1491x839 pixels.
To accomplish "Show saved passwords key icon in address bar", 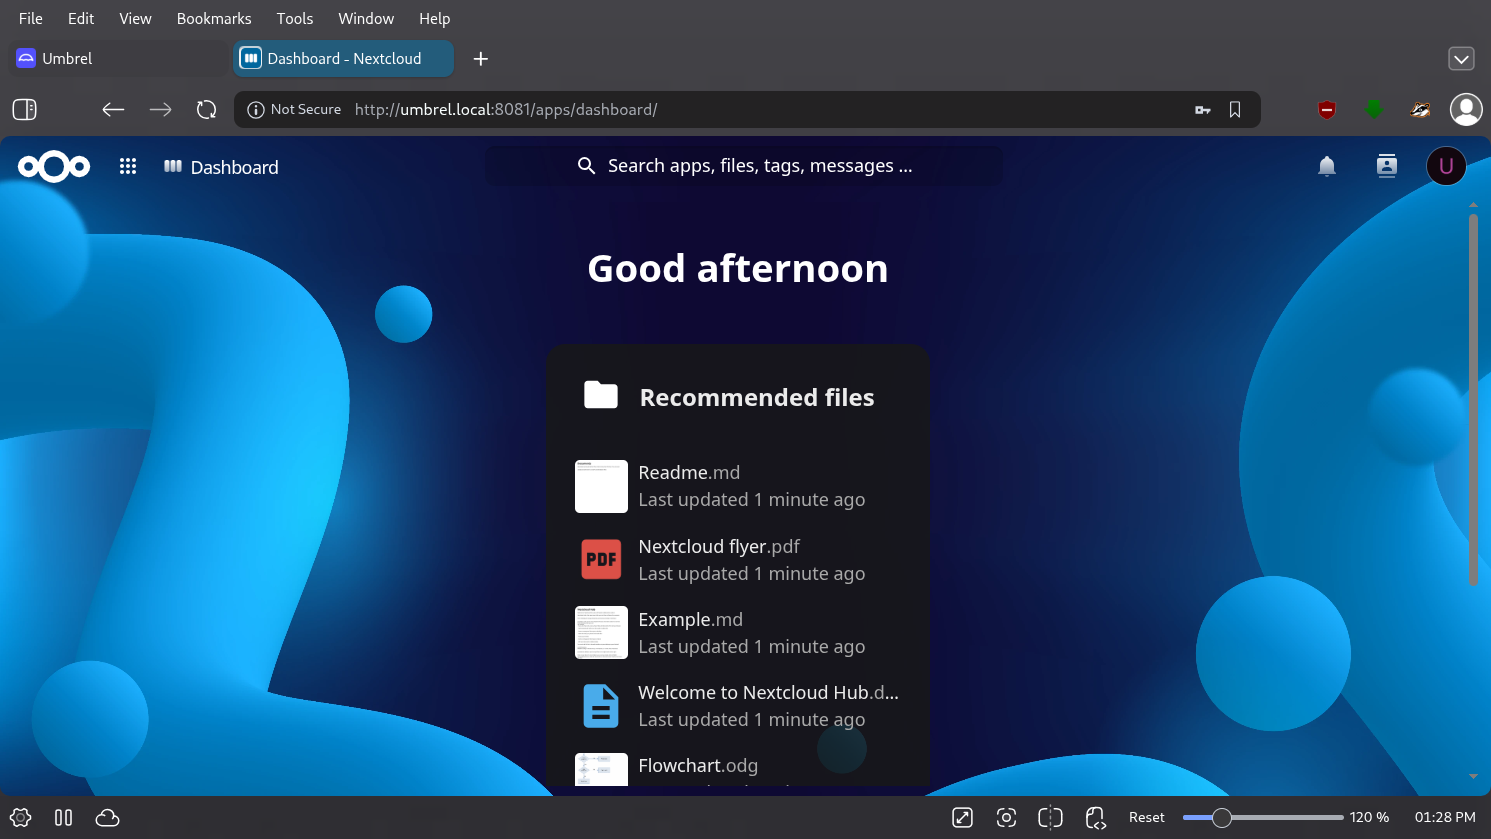I will (x=1203, y=110).
